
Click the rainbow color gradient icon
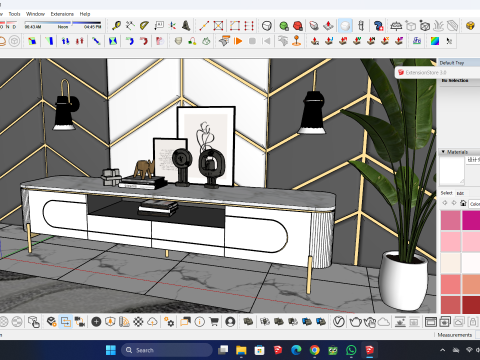click(435, 41)
